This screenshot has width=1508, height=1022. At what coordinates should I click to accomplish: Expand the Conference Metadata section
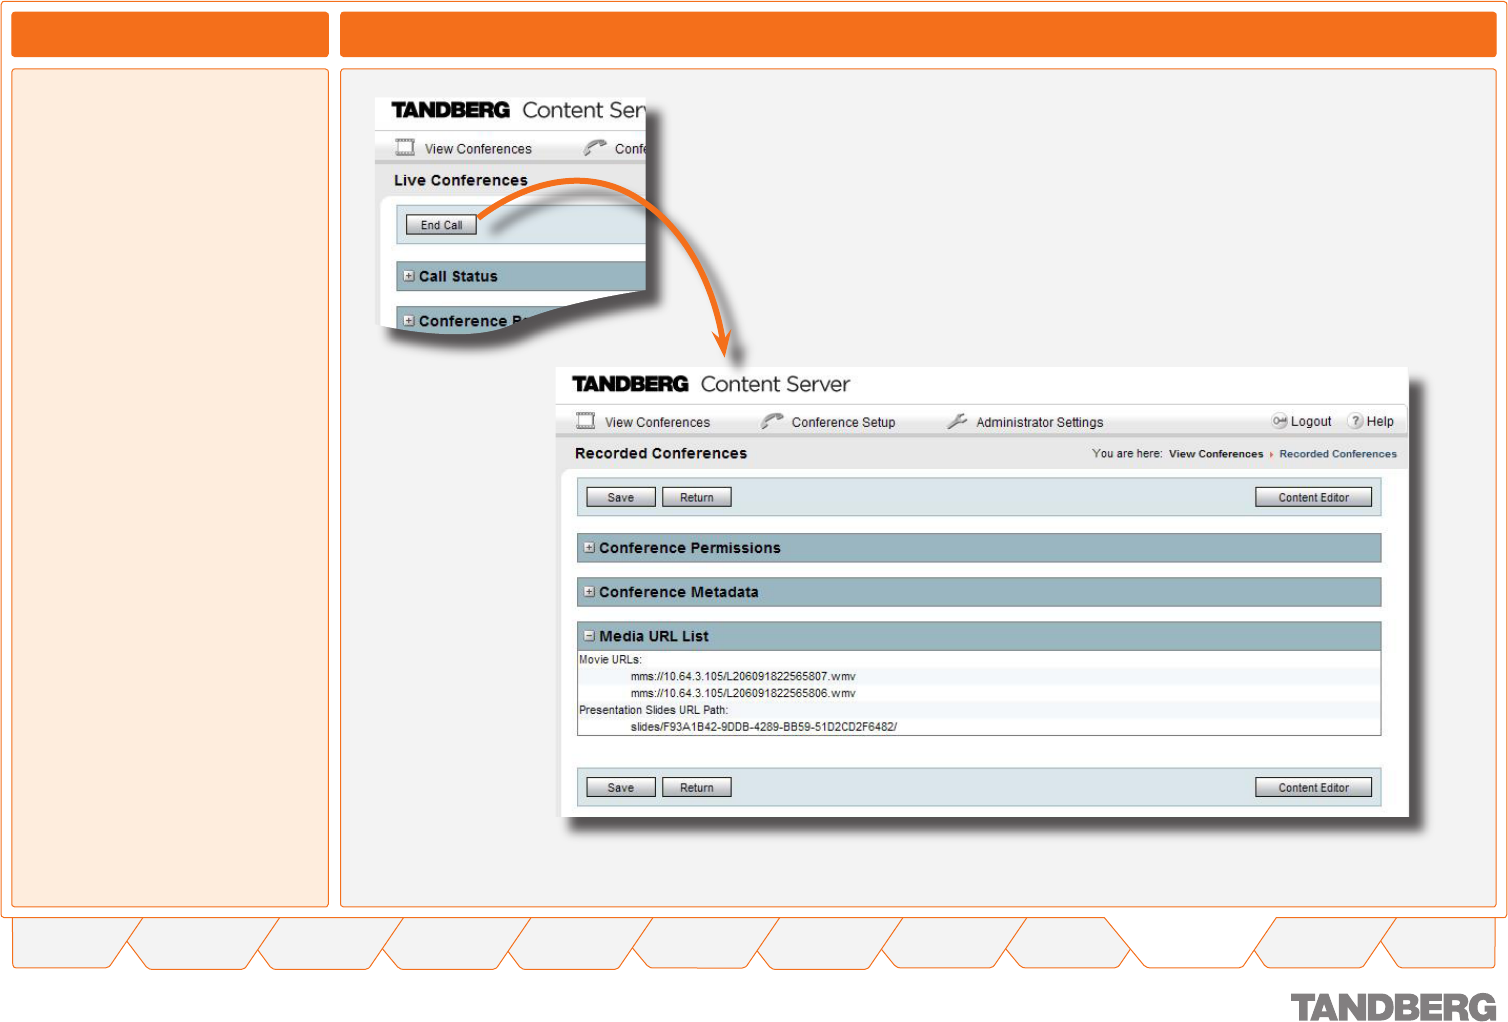pyautogui.click(x=589, y=592)
